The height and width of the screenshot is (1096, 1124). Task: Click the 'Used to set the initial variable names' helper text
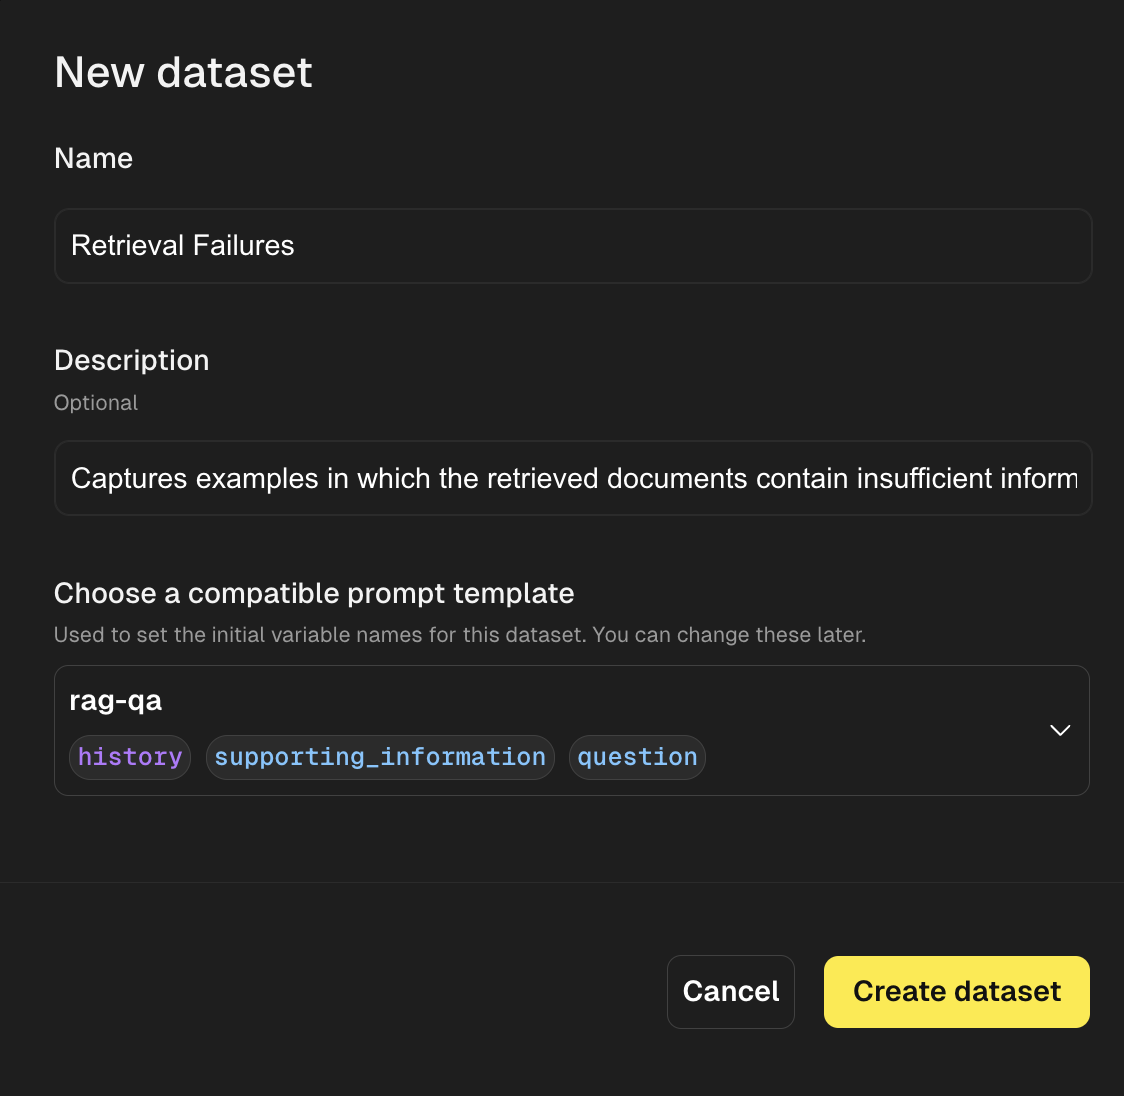pos(459,635)
